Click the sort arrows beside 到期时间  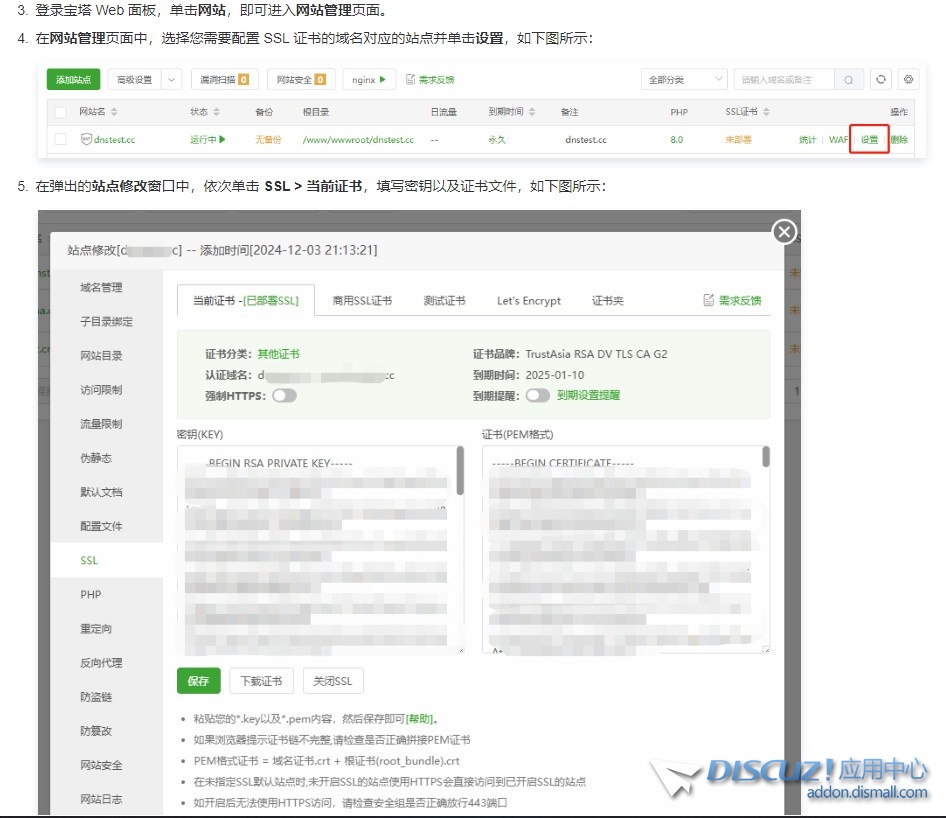(x=532, y=112)
